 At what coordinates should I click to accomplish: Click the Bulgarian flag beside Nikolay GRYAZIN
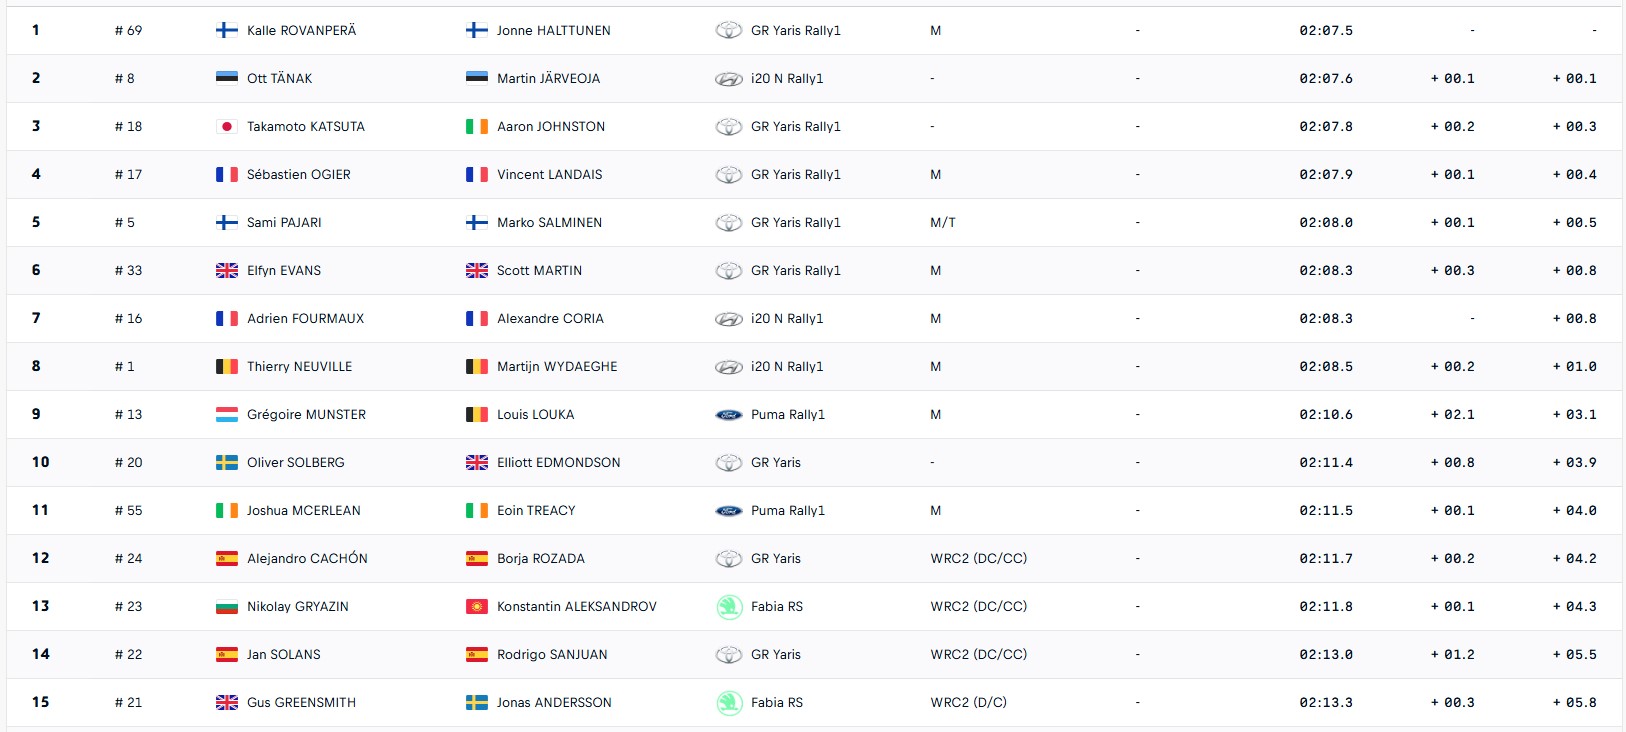pos(227,607)
